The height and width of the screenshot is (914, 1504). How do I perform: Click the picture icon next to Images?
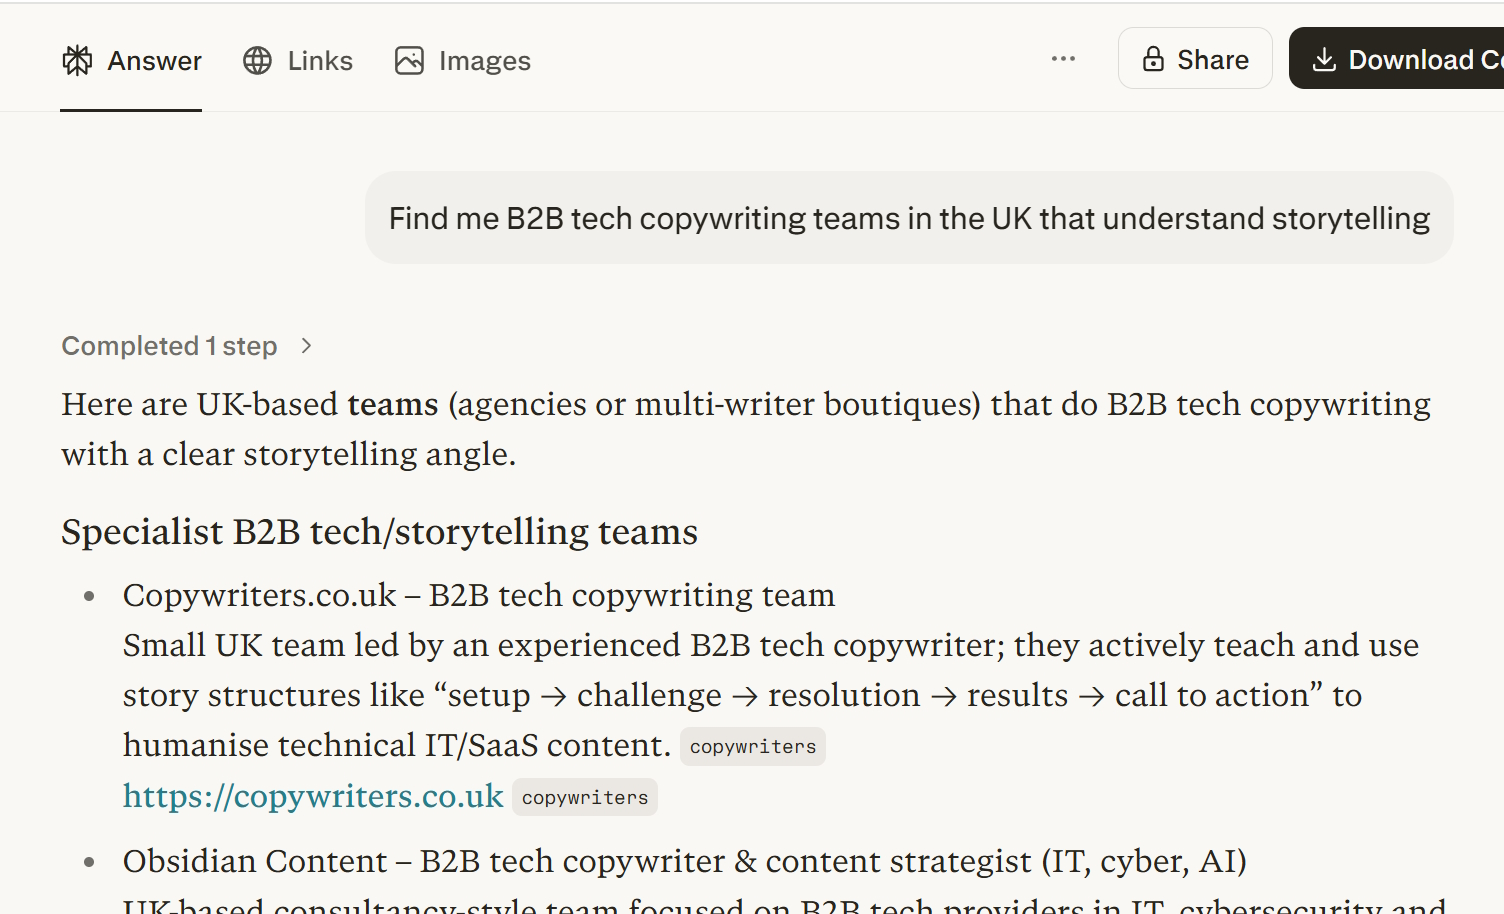coord(409,60)
